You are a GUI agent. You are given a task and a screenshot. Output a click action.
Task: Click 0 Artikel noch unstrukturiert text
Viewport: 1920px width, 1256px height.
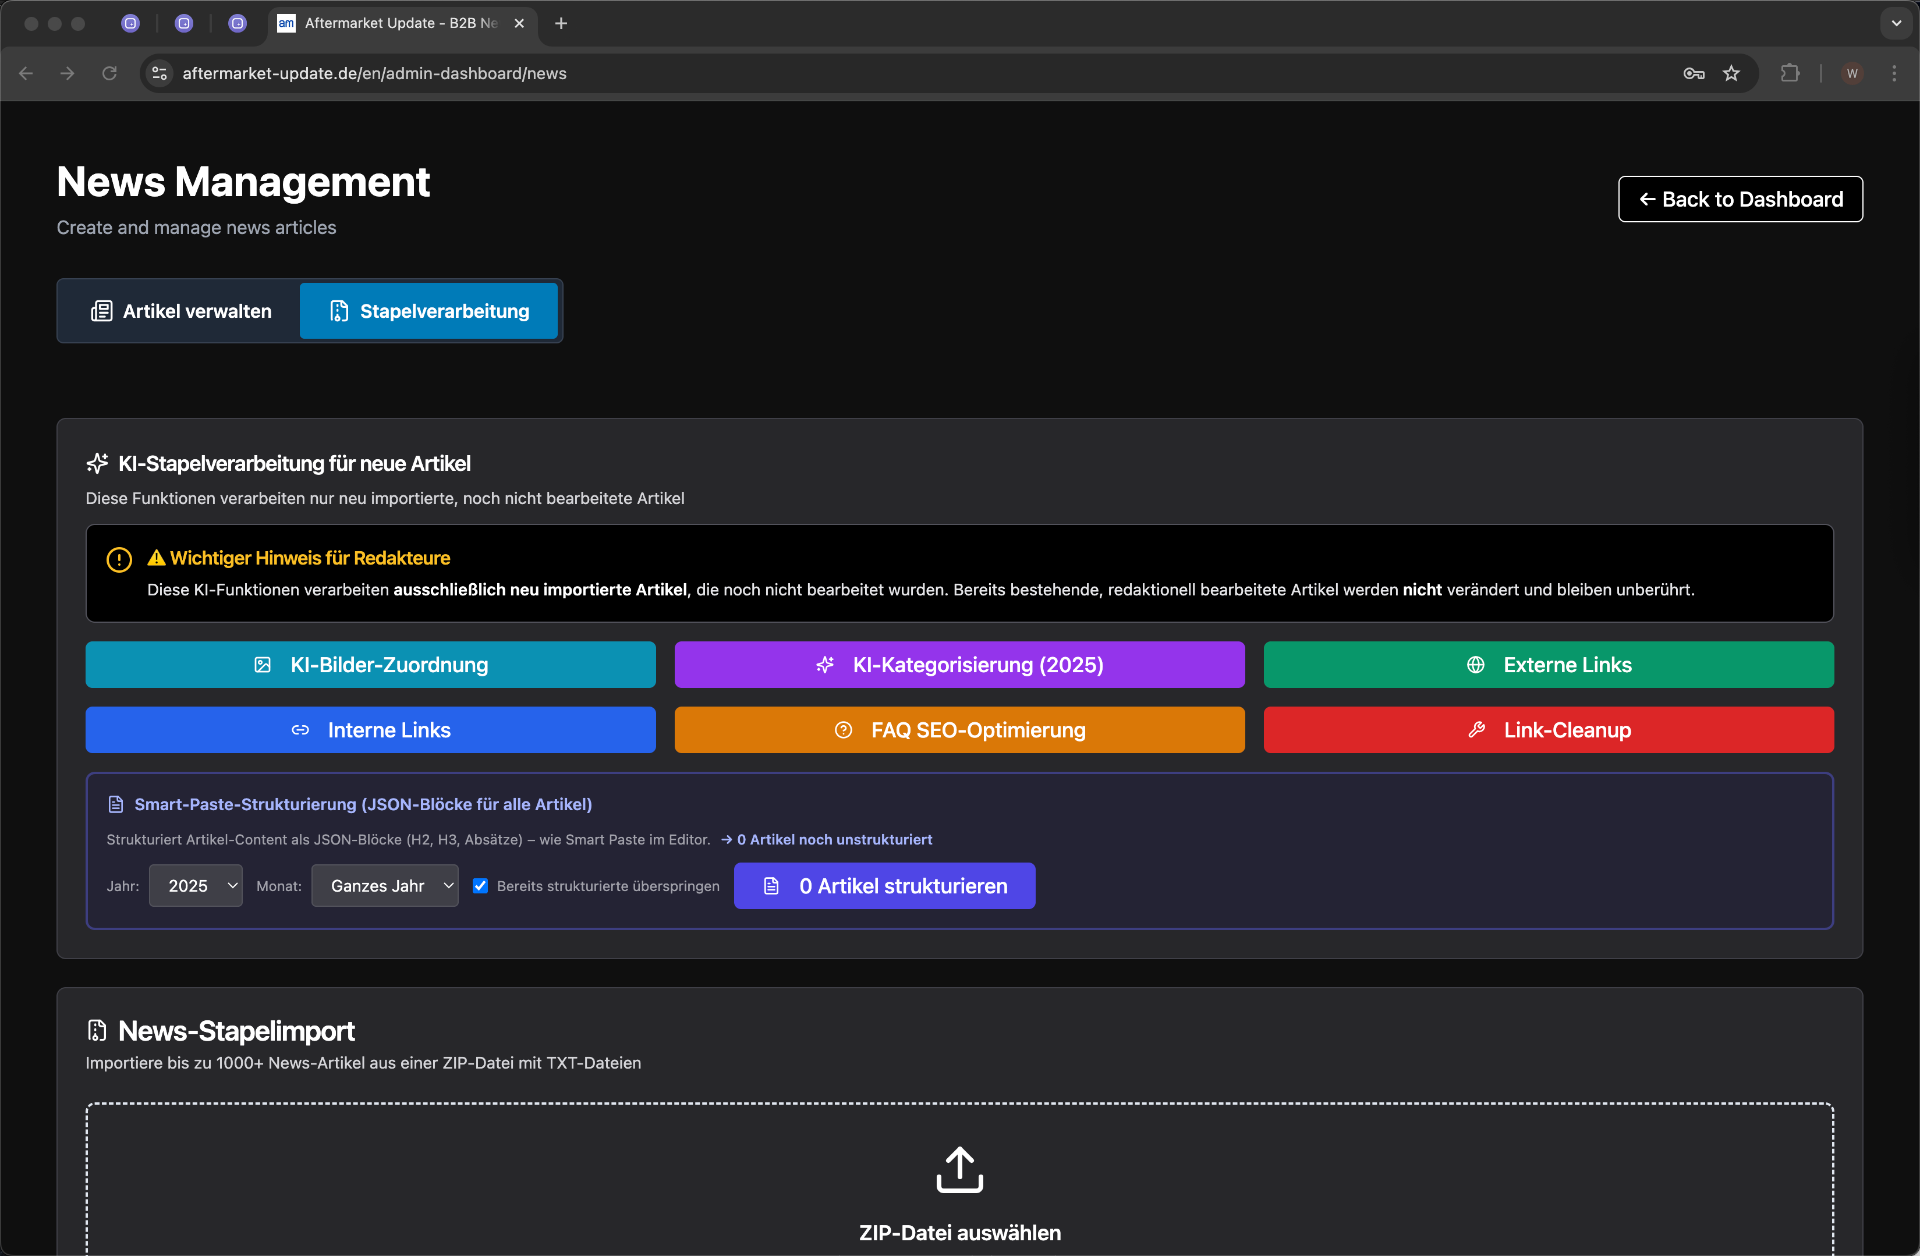click(835, 840)
